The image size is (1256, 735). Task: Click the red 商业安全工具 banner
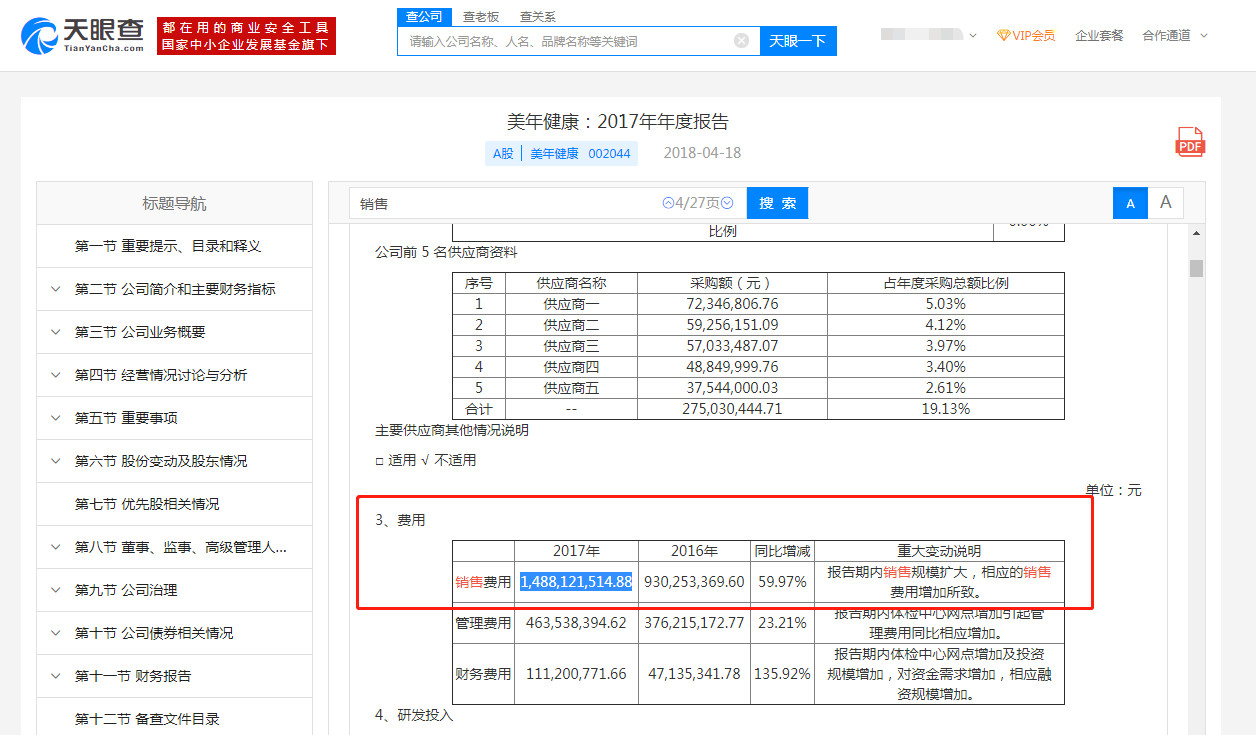[x=246, y=36]
